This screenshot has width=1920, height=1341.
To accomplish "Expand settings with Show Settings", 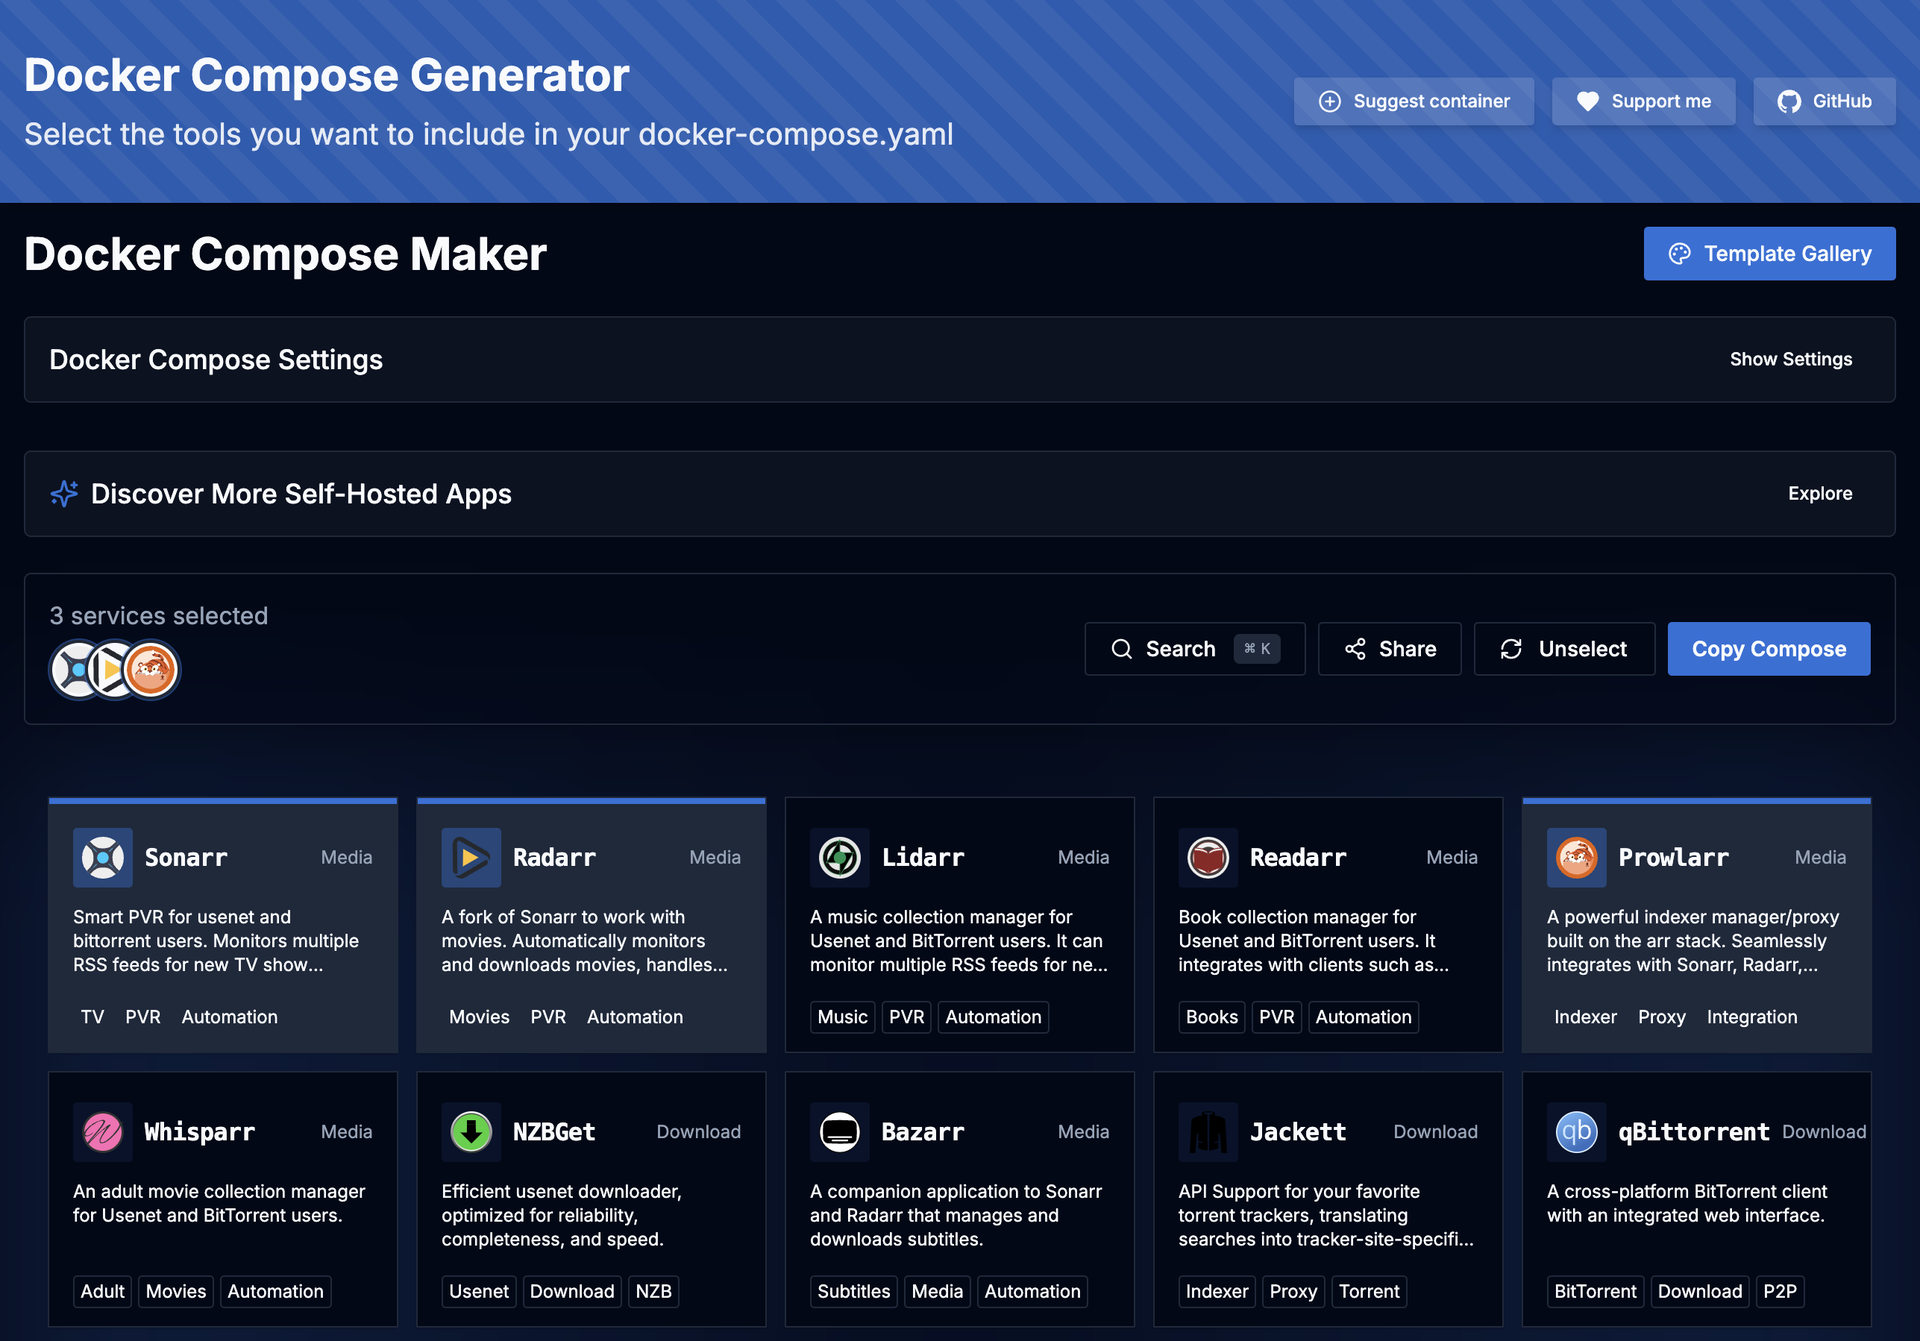I will point(1791,359).
